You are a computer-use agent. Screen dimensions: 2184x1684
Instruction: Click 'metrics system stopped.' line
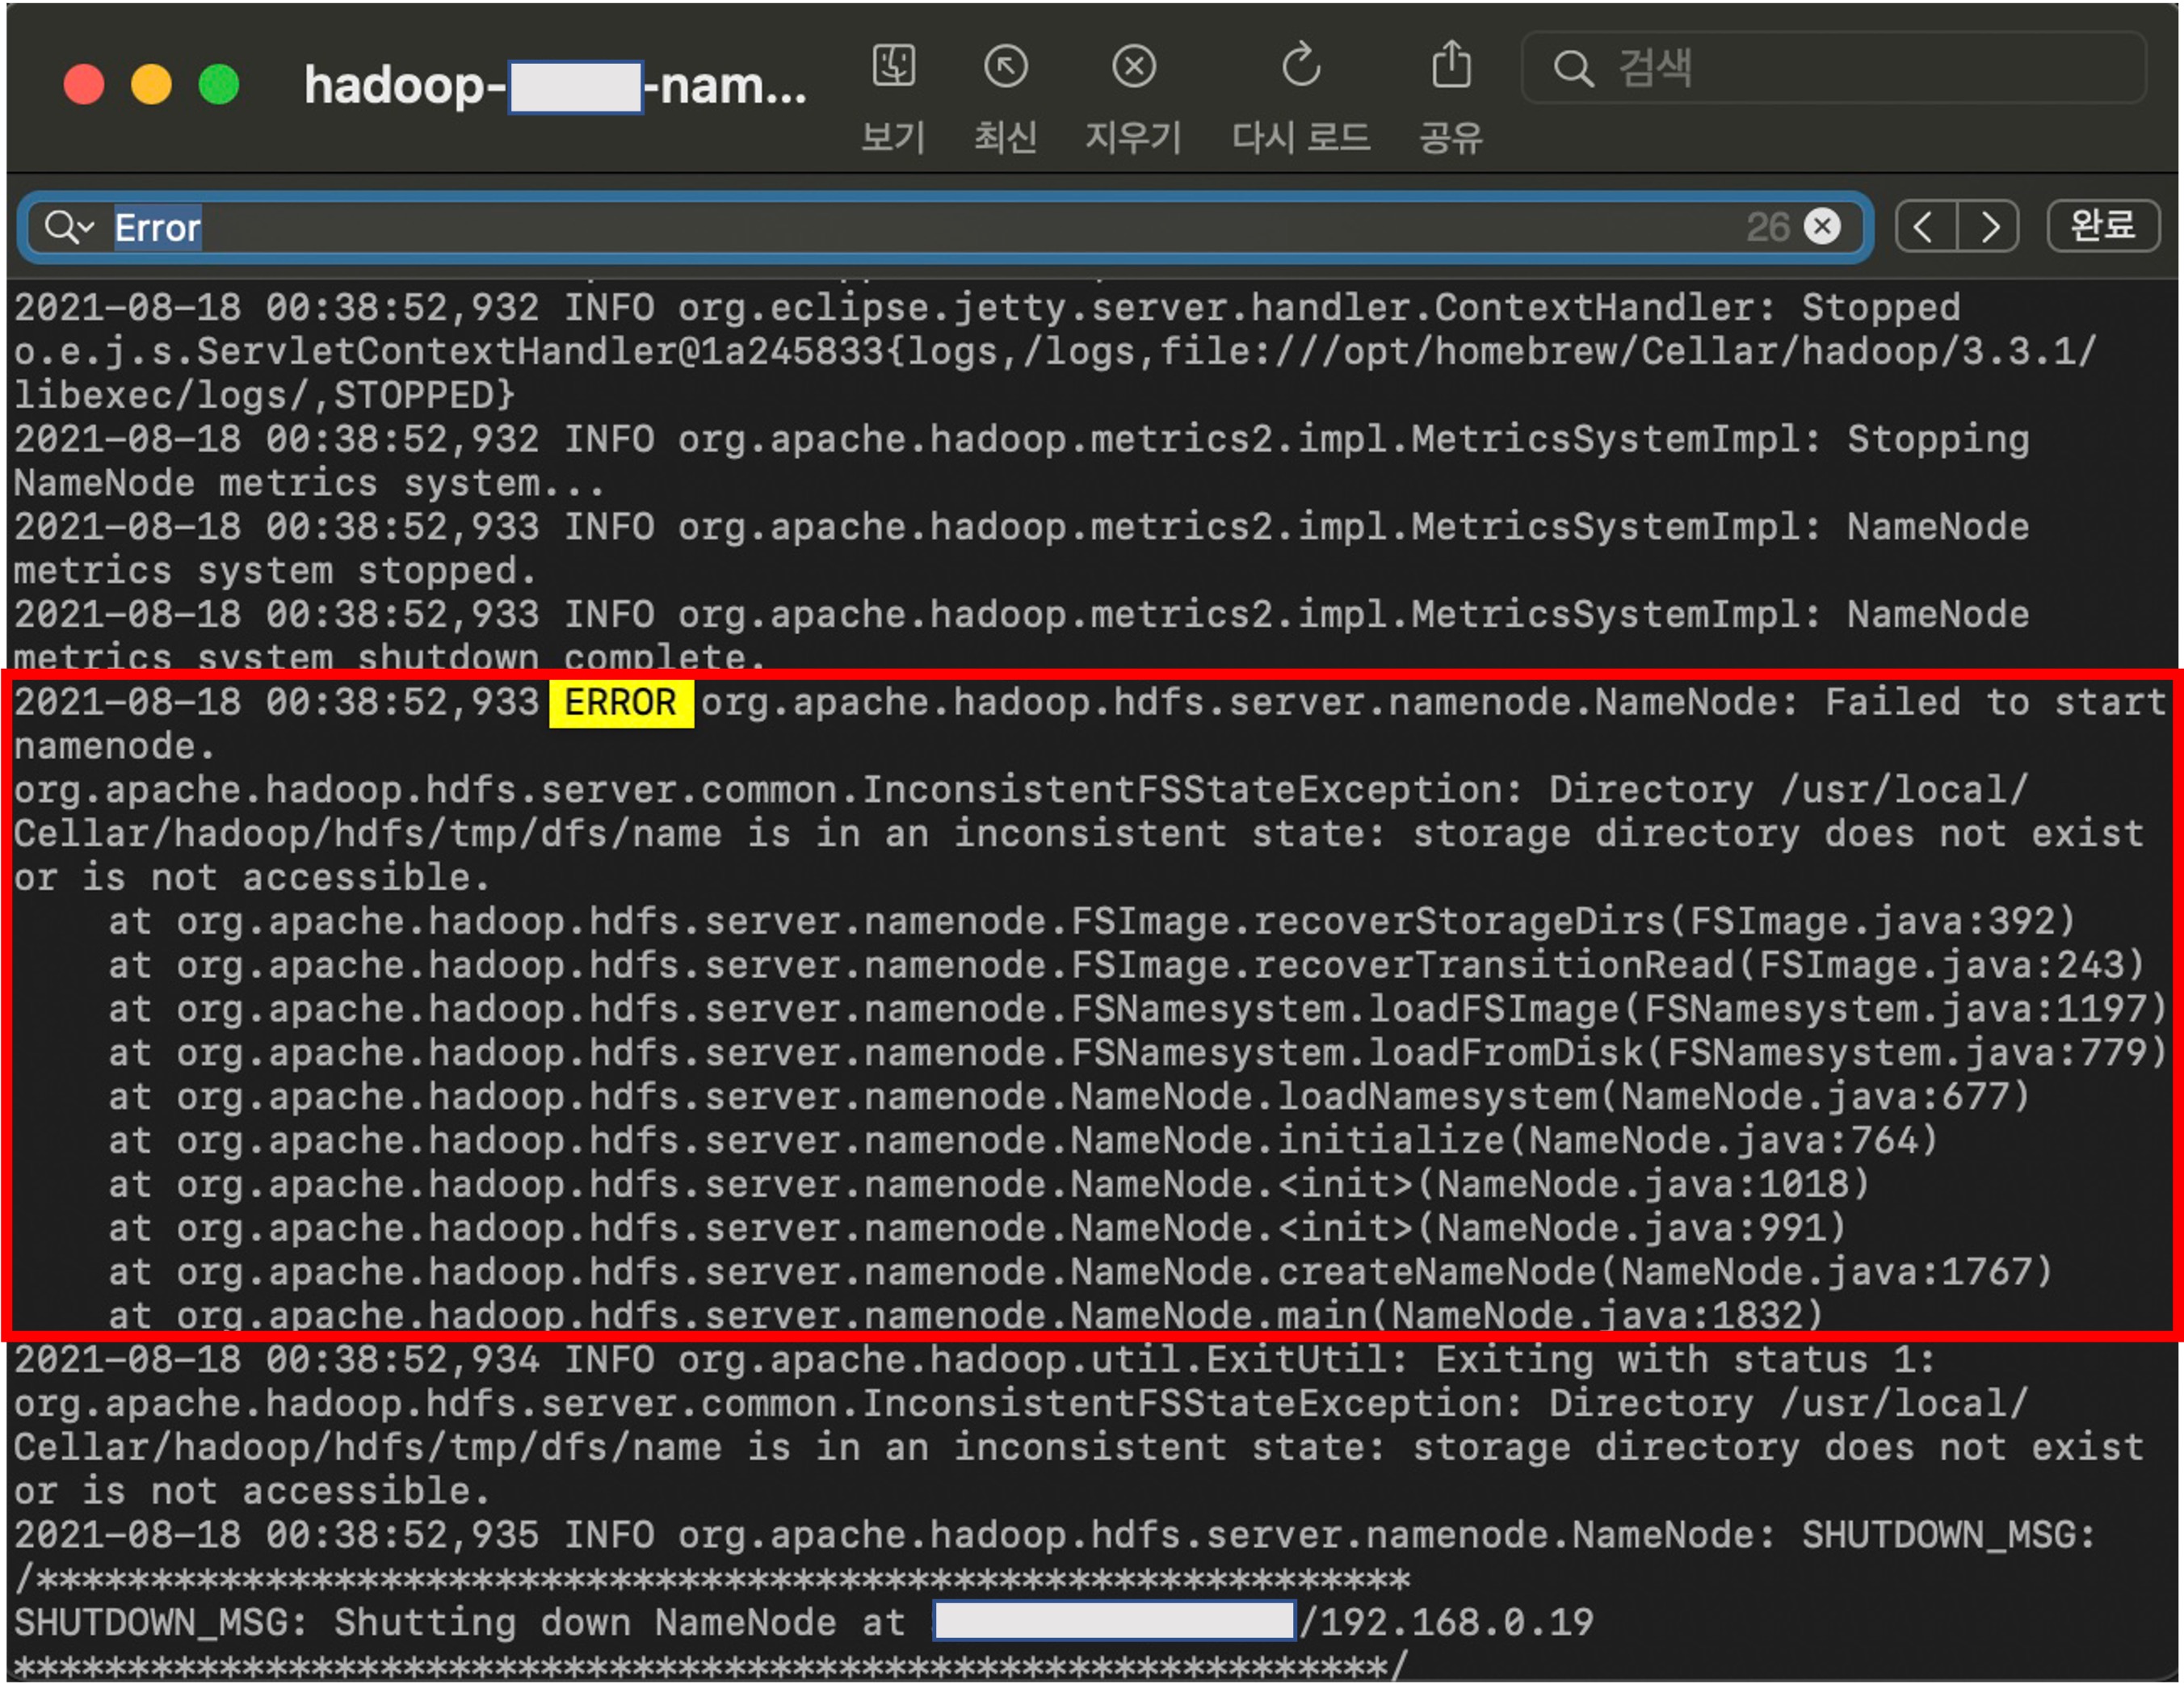(x=275, y=572)
